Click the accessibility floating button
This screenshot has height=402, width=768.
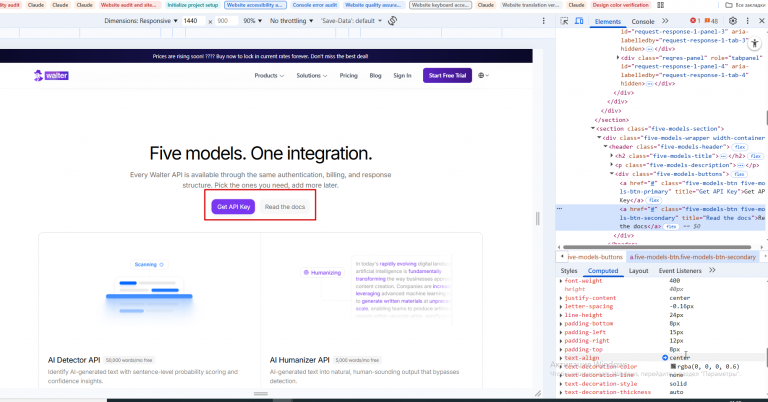tap(755, 44)
